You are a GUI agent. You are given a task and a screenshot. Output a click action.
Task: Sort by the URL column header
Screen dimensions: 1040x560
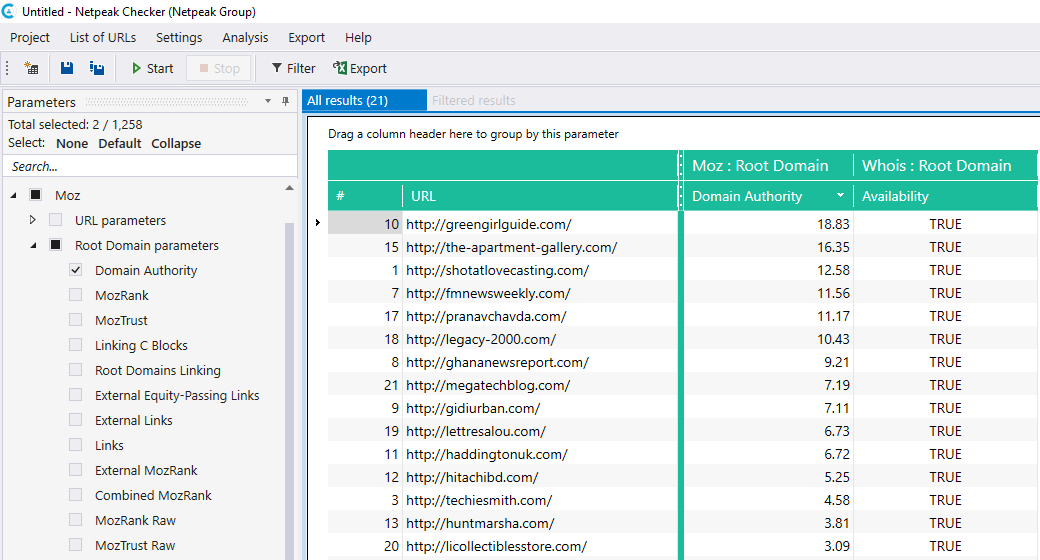[541, 196]
